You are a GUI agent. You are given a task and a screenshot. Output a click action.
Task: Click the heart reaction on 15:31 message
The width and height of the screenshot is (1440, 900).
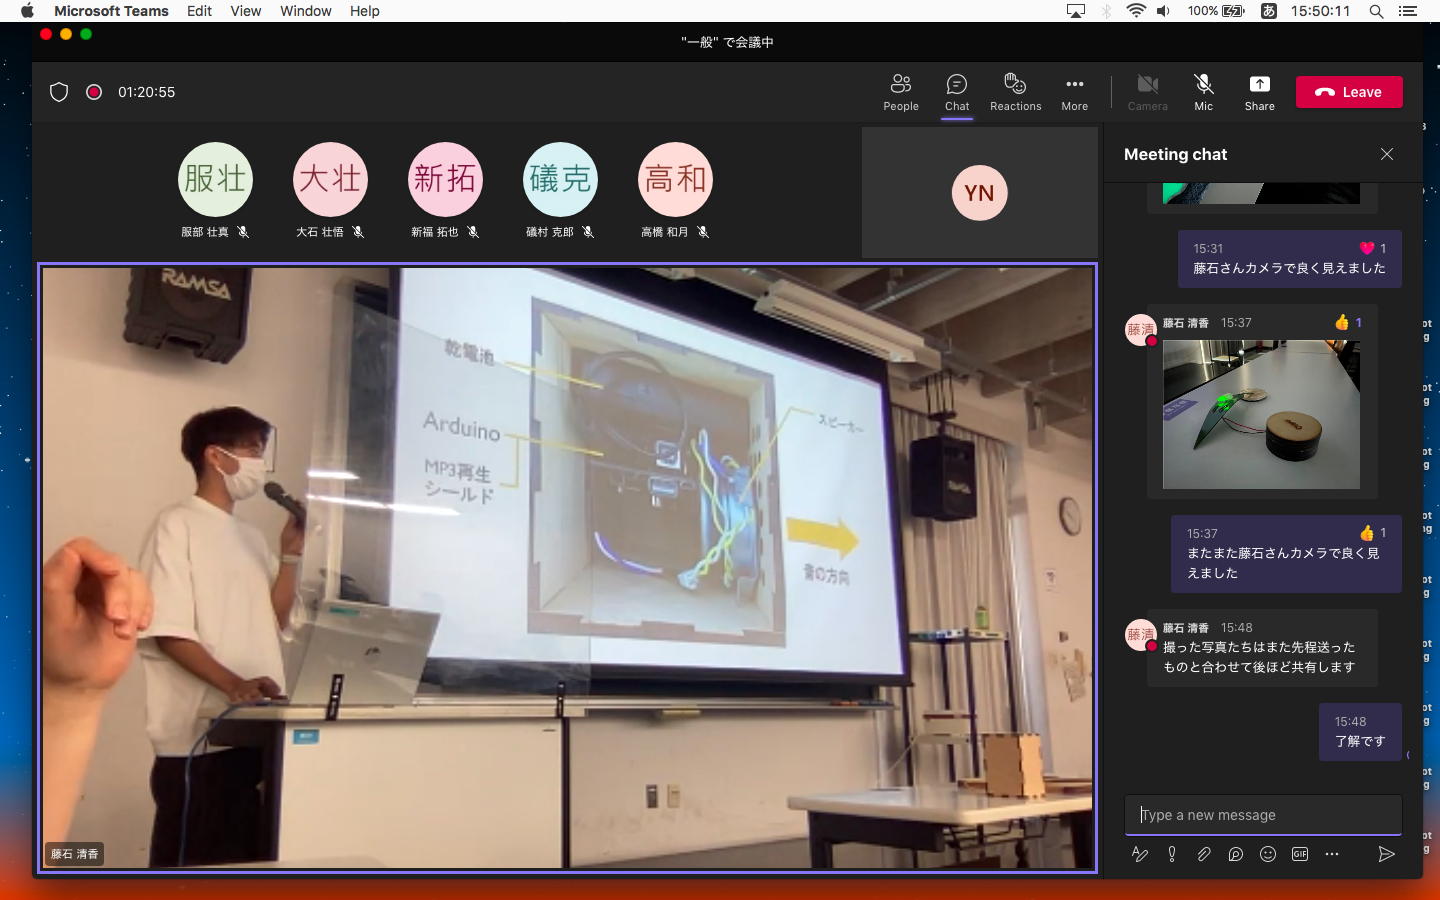(x=1372, y=248)
